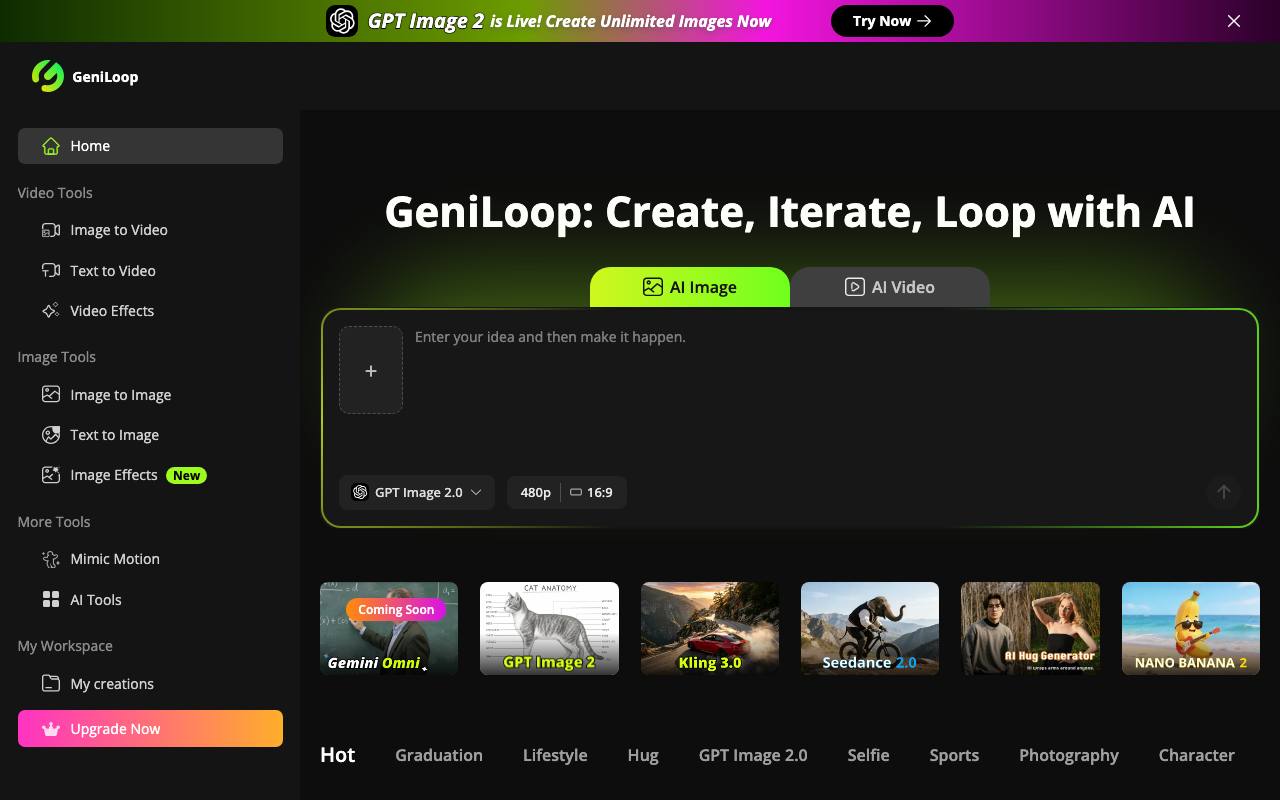Expand the GPT Image 2.0 model dropdown
Viewport: 1280px width, 800px height.
click(x=417, y=492)
